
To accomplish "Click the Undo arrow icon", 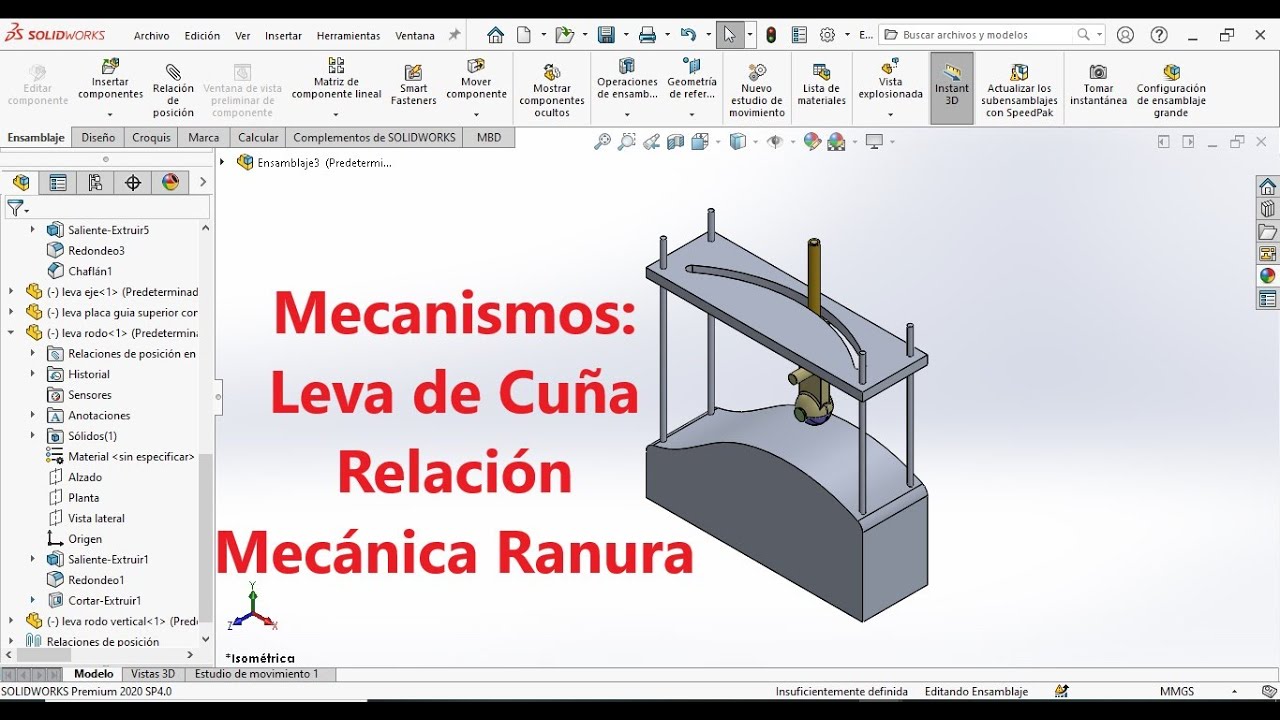I will pyautogui.click(x=688, y=35).
